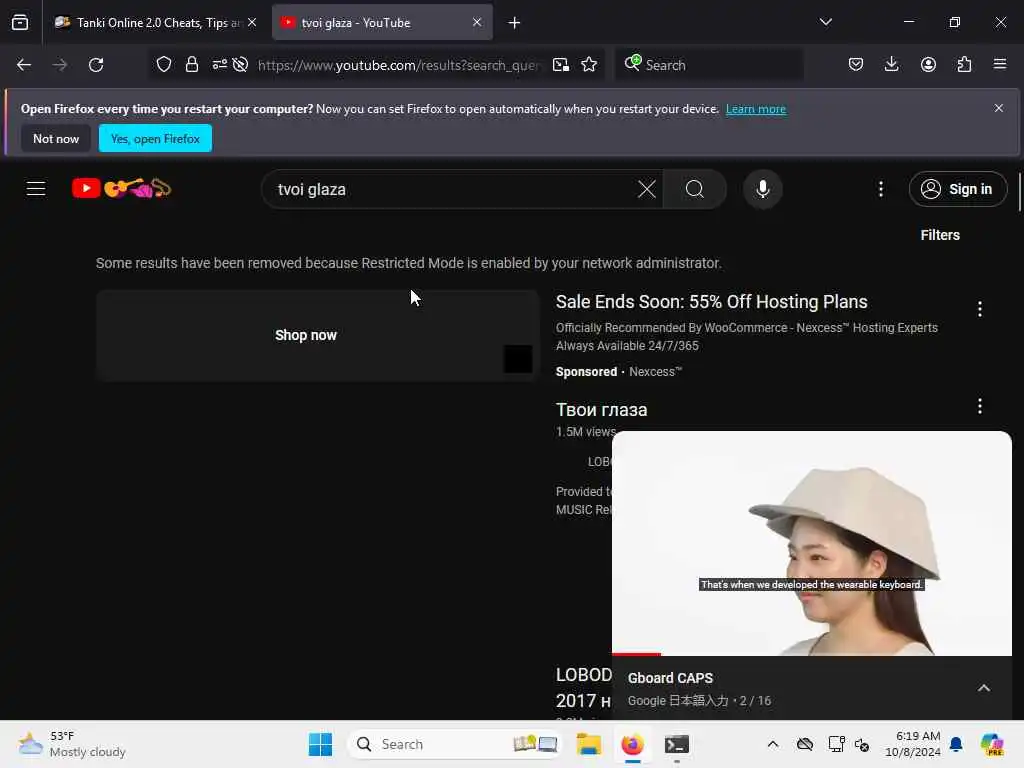Click the YouTube URL address field
1024x768 pixels.
[x=398, y=65]
